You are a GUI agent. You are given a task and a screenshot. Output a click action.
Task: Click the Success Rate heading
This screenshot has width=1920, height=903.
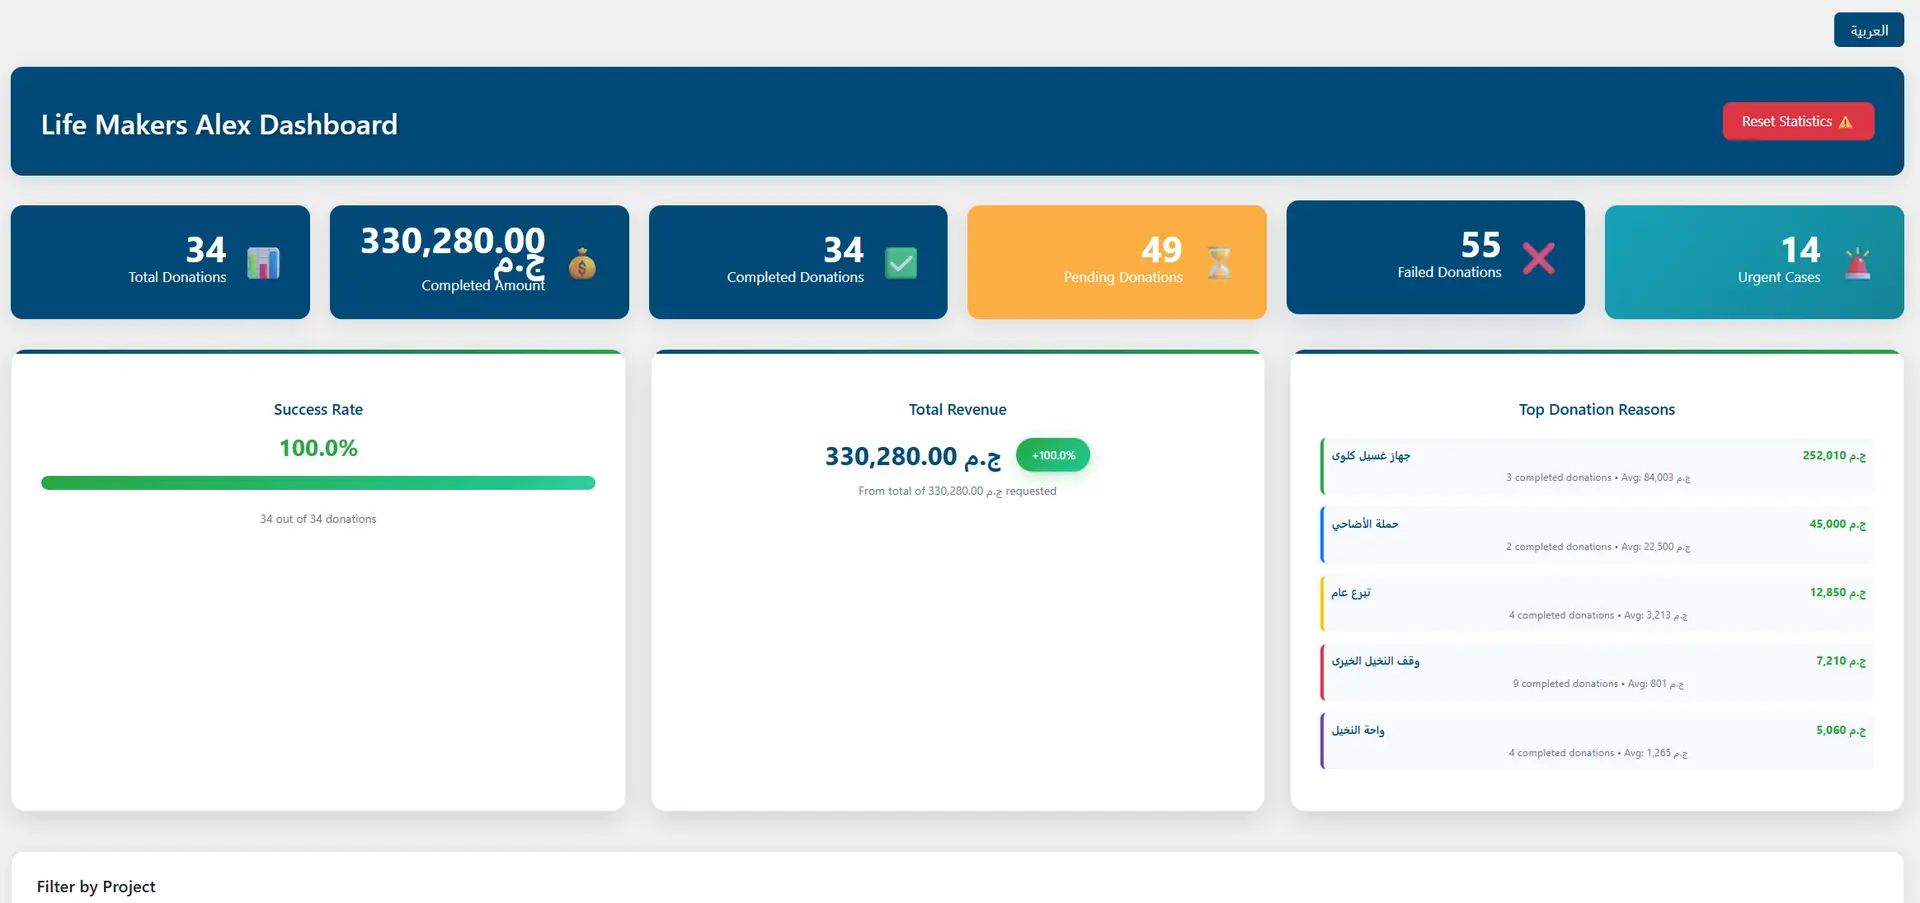[x=318, y=409]
